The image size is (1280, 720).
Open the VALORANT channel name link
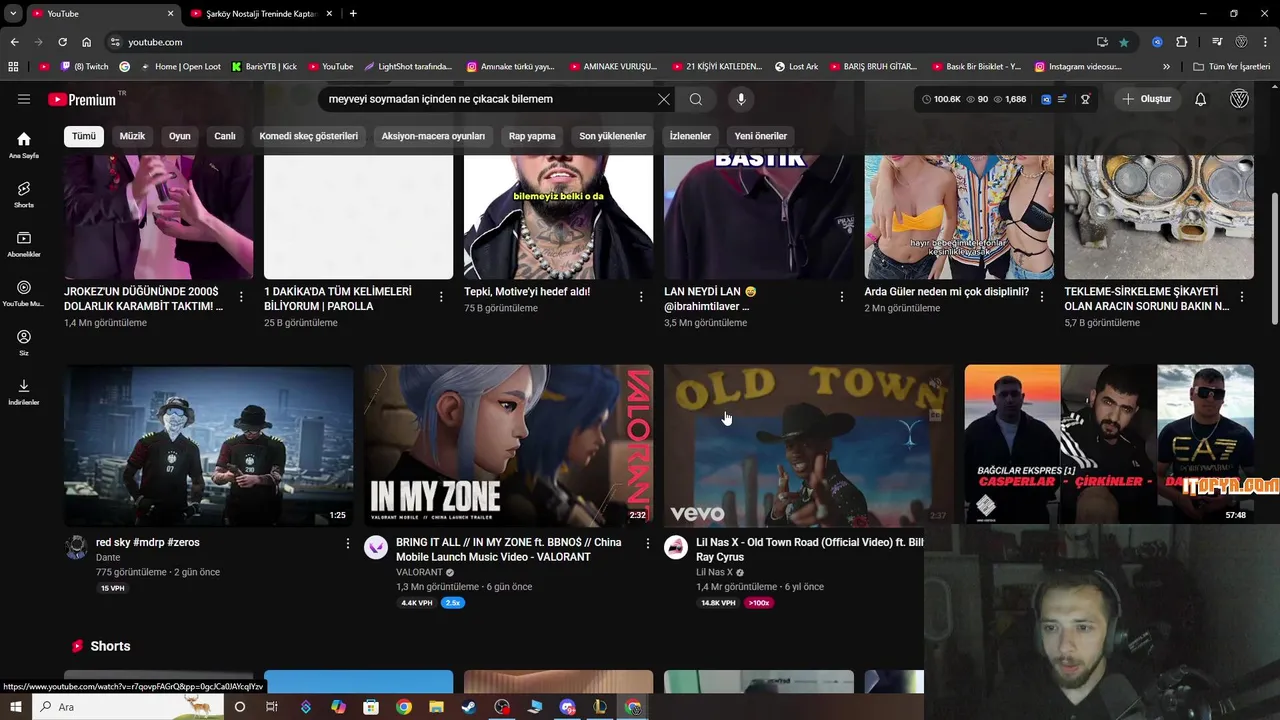point(419,572)
